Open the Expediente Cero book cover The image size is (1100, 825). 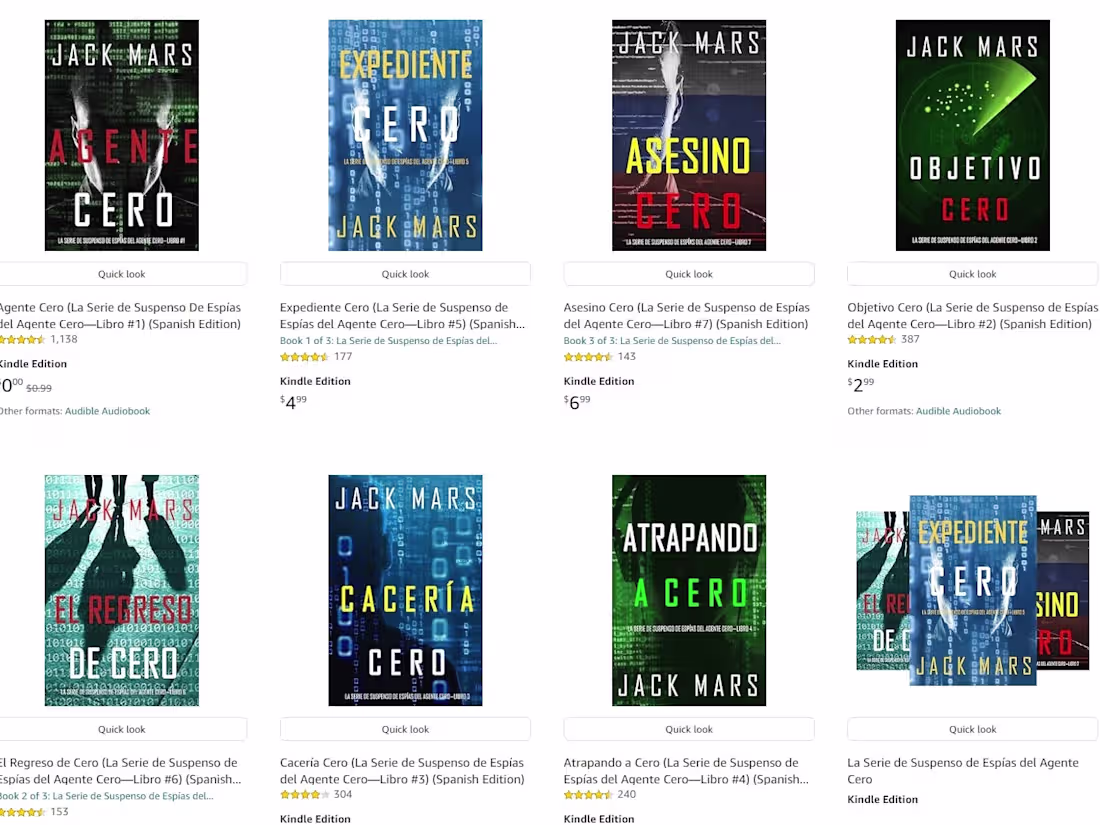[x=405, y=135]
